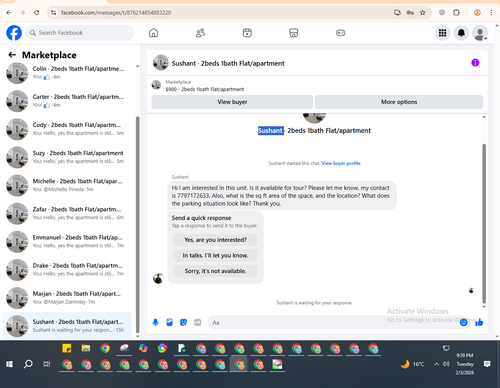This screenshot has width=500, height=388.
Task: Open Task View on the taskbar
Action: tap(47, 364)
